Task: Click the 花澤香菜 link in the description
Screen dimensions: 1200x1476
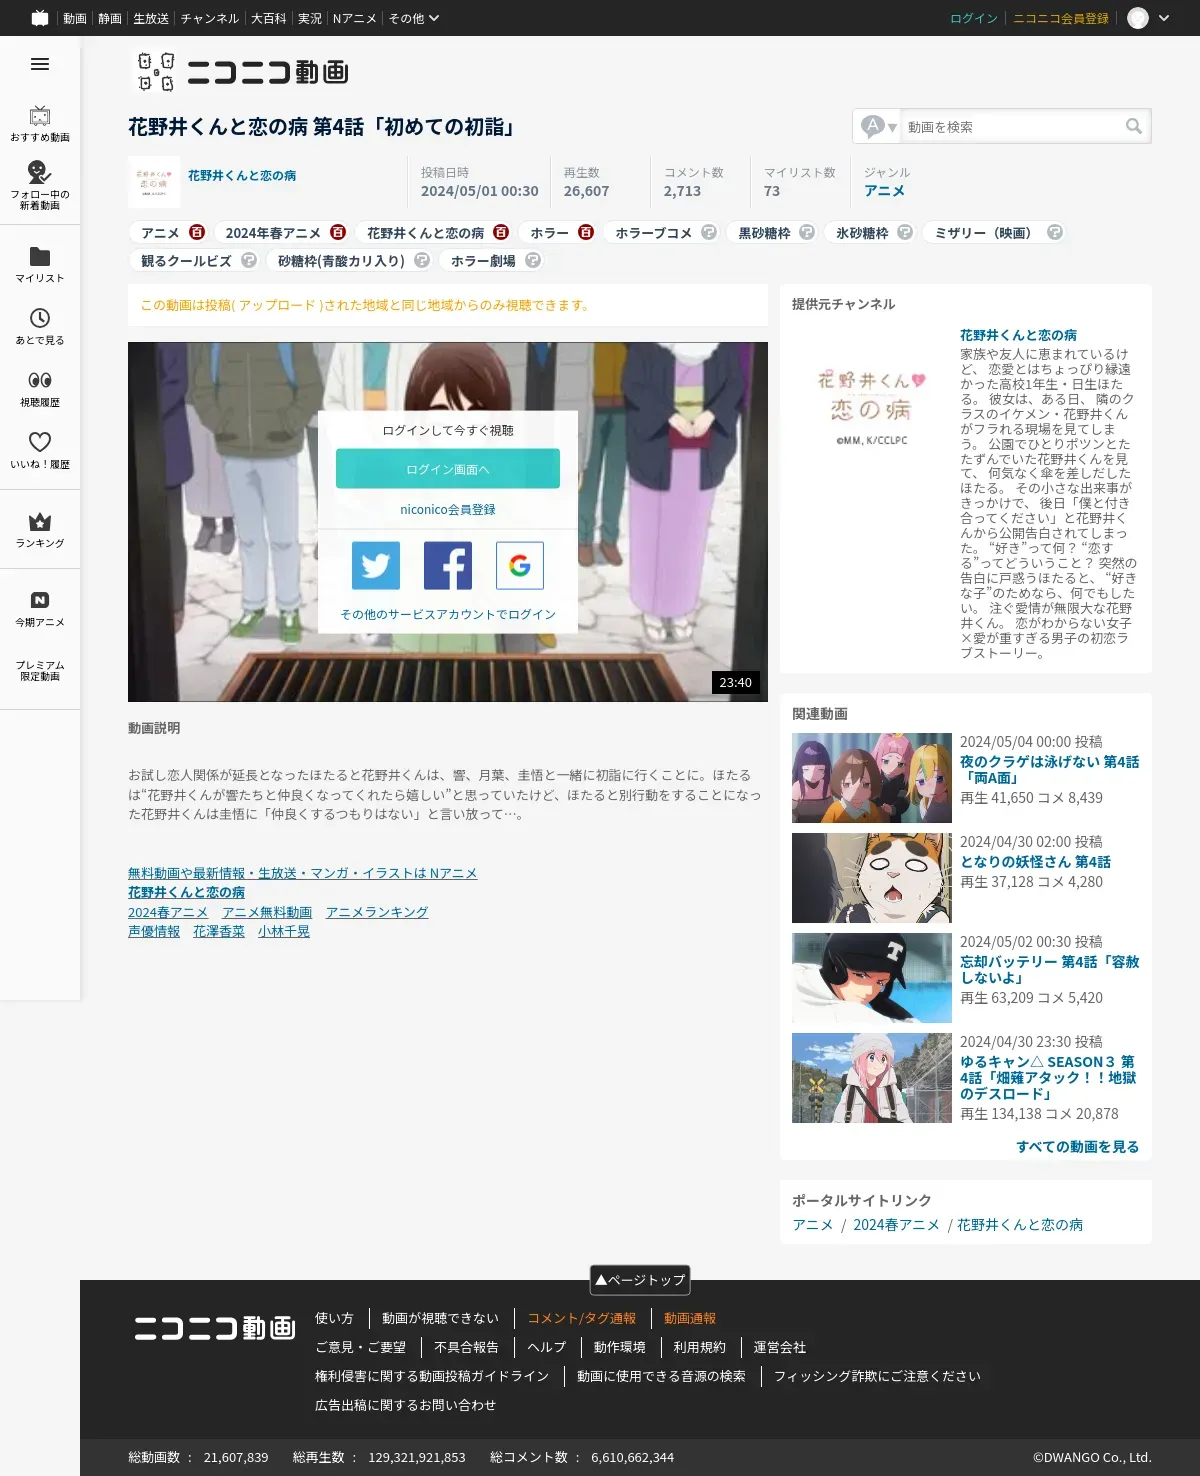Action: click(x=219, y=931)
